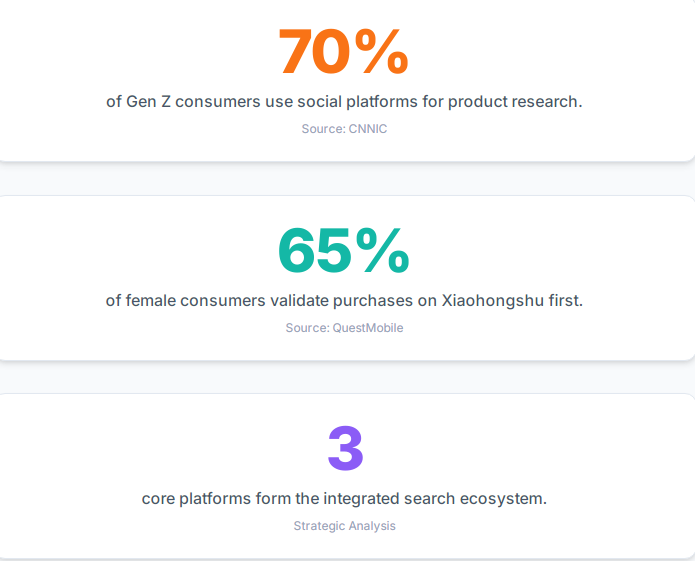The image size is (695, 561).
Task: Click the female consumers description text
Action: [x=344, y=300]
